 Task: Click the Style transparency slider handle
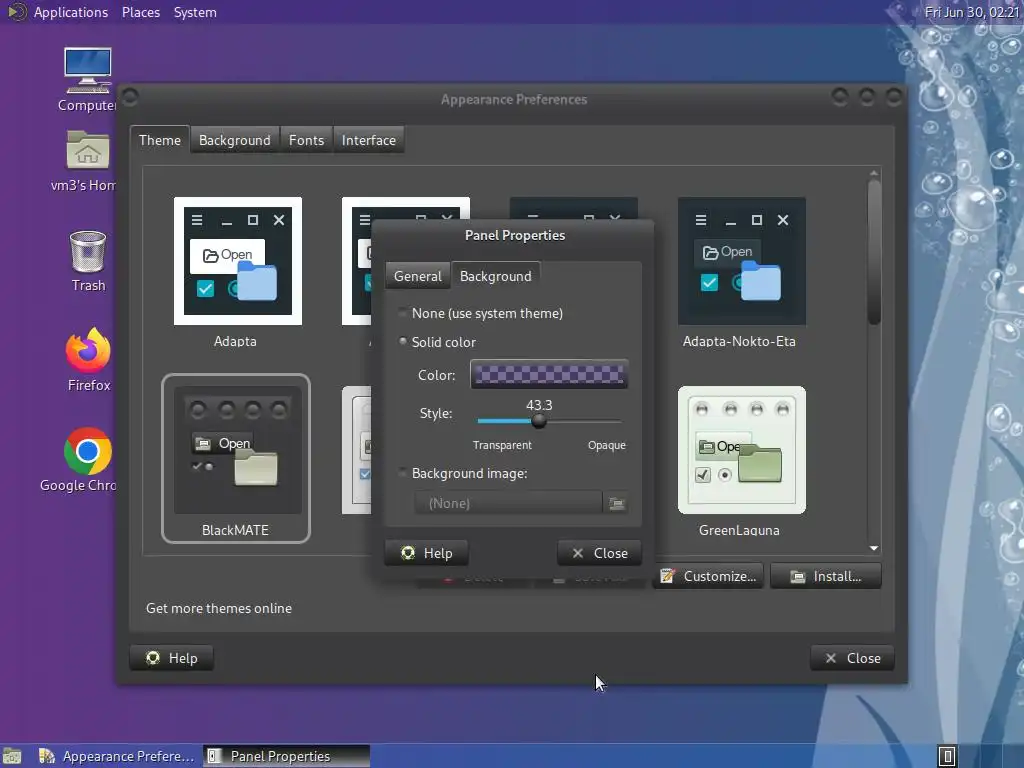click(539, 421)
